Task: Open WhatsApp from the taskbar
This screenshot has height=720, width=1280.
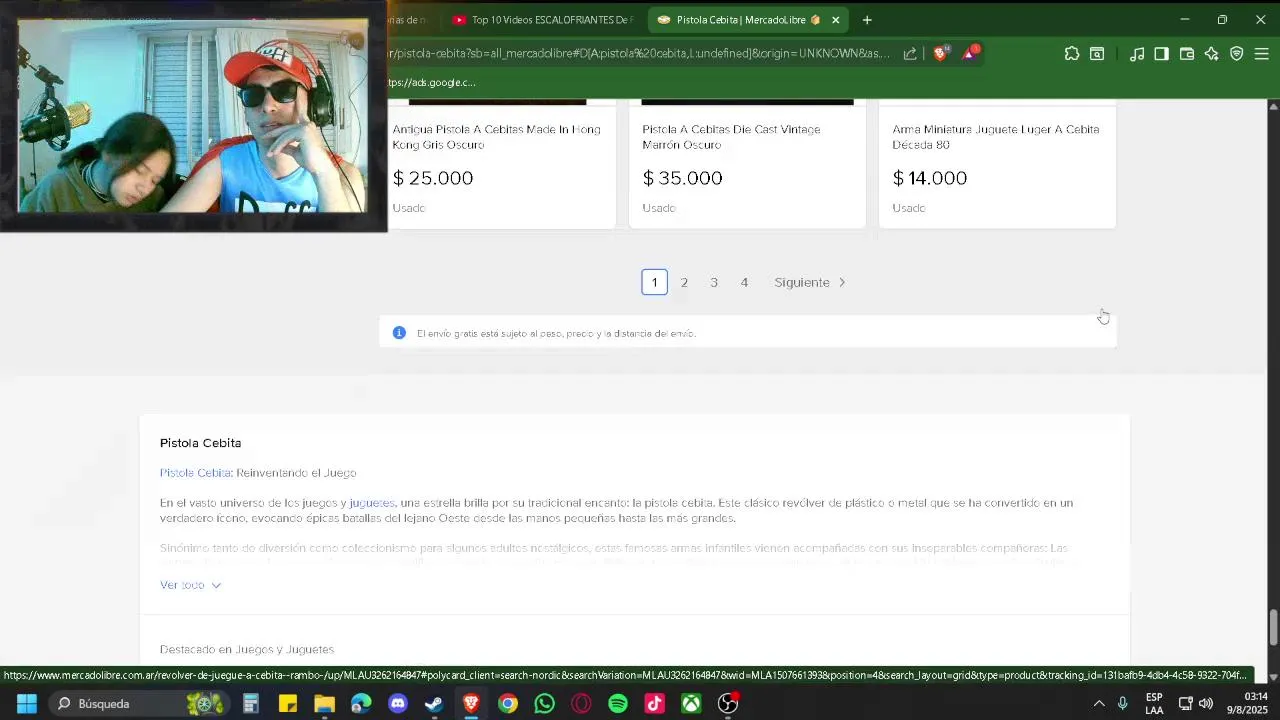Action: [x=544, y=704]
